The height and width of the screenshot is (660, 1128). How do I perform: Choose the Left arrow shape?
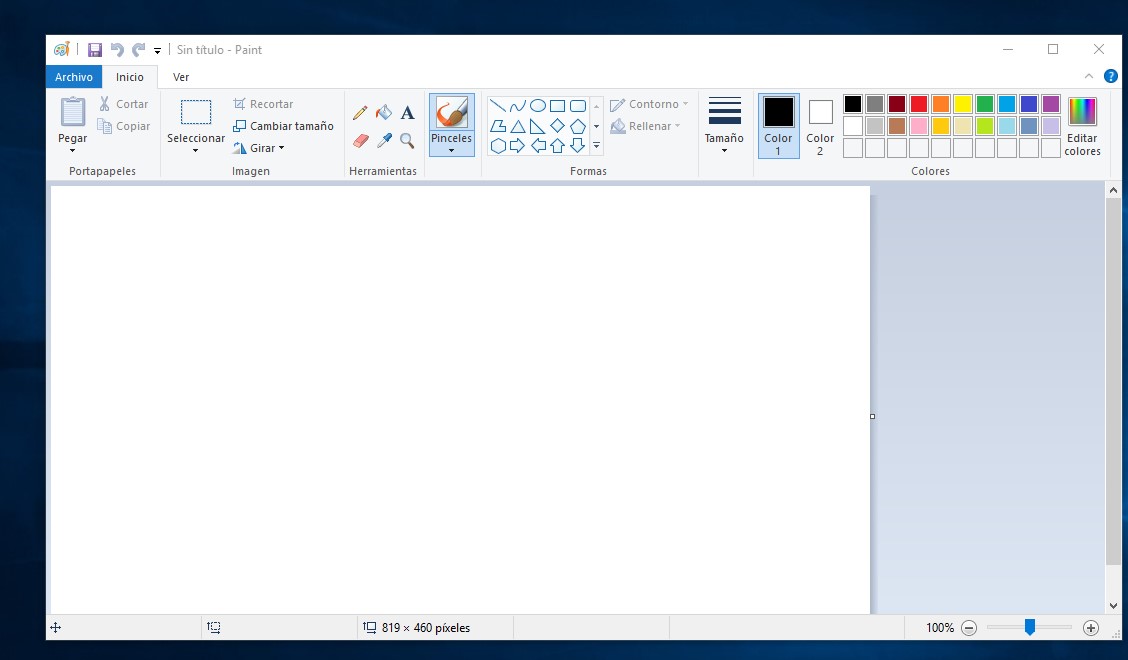point(537,146)
